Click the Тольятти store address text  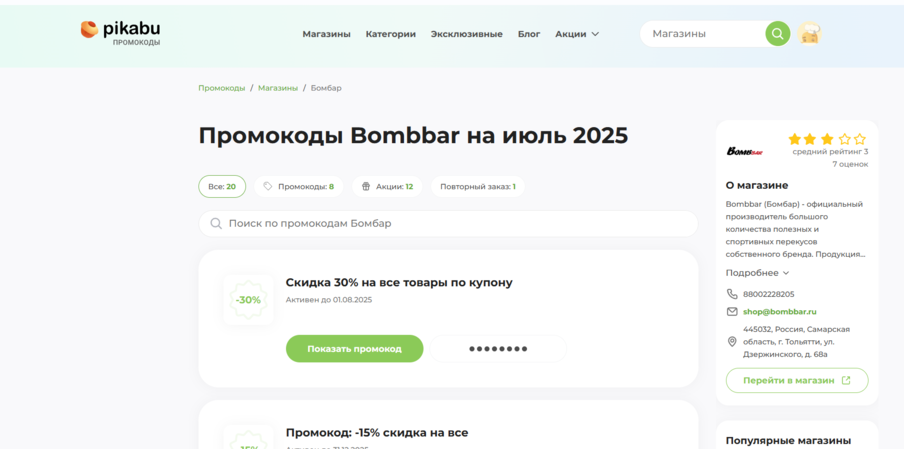pos(796,342)
